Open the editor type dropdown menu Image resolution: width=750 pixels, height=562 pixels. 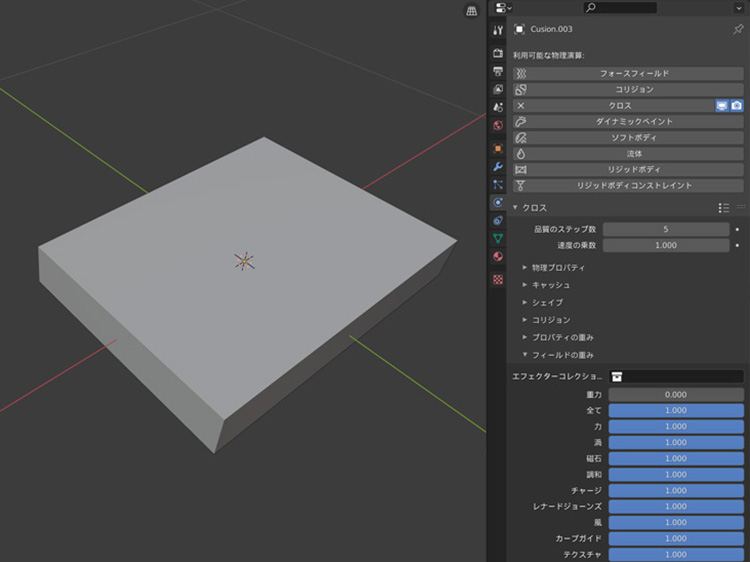[x=503, y=7]
